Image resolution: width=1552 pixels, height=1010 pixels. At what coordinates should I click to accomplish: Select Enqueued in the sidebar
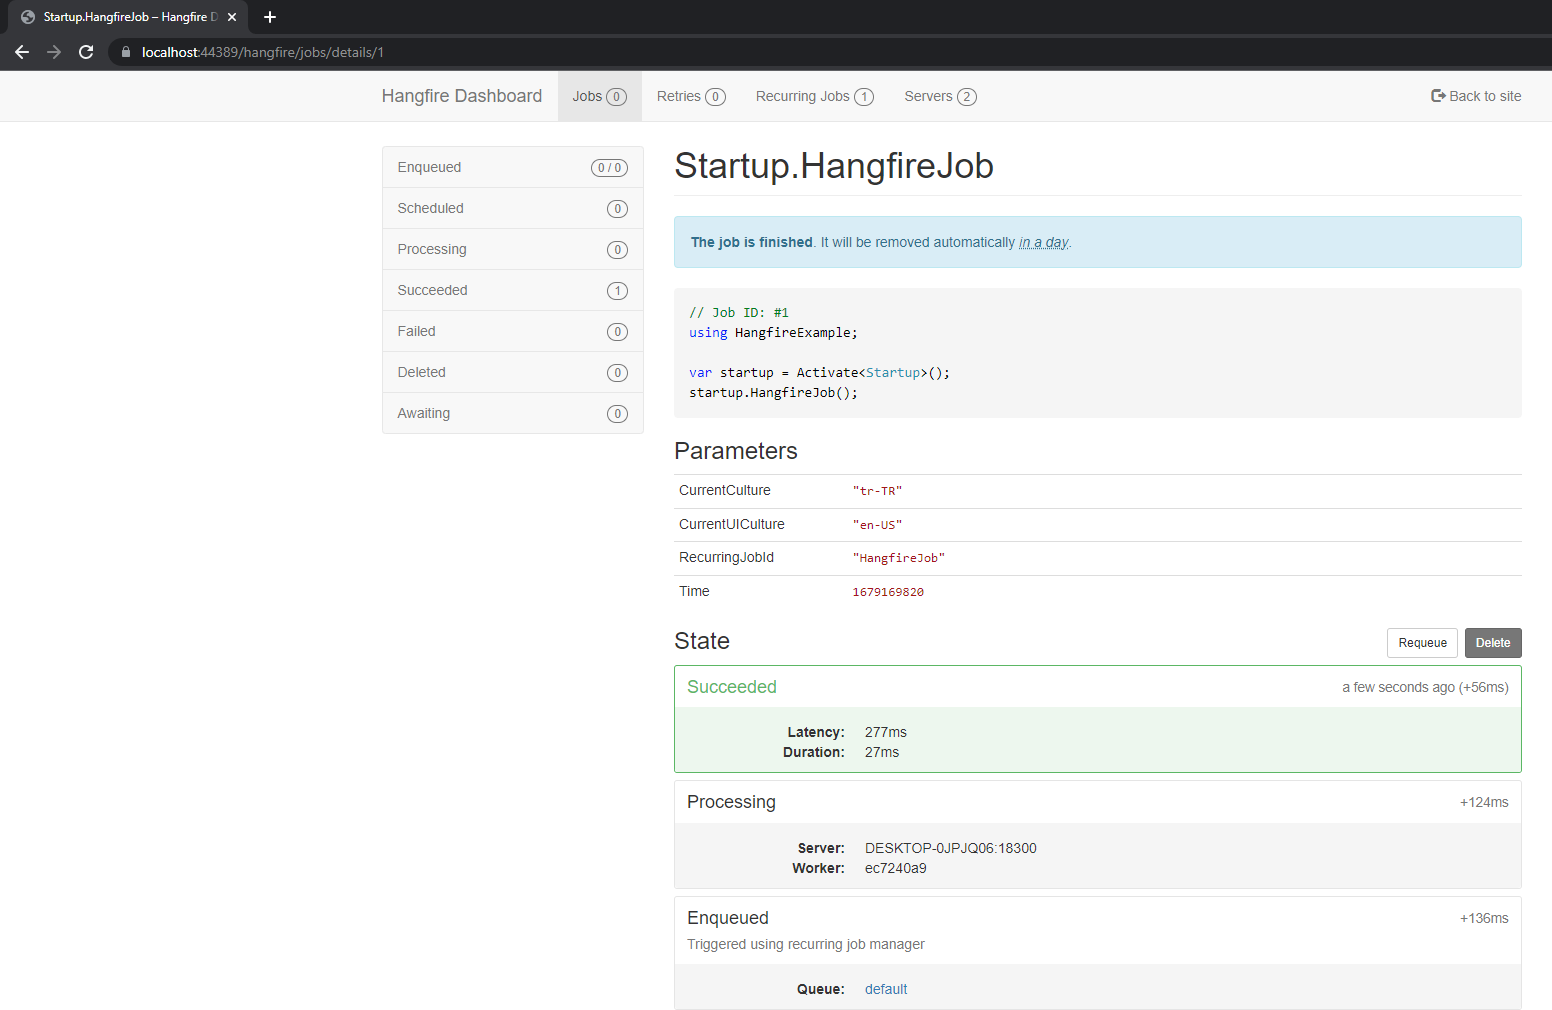click(513, 167)
